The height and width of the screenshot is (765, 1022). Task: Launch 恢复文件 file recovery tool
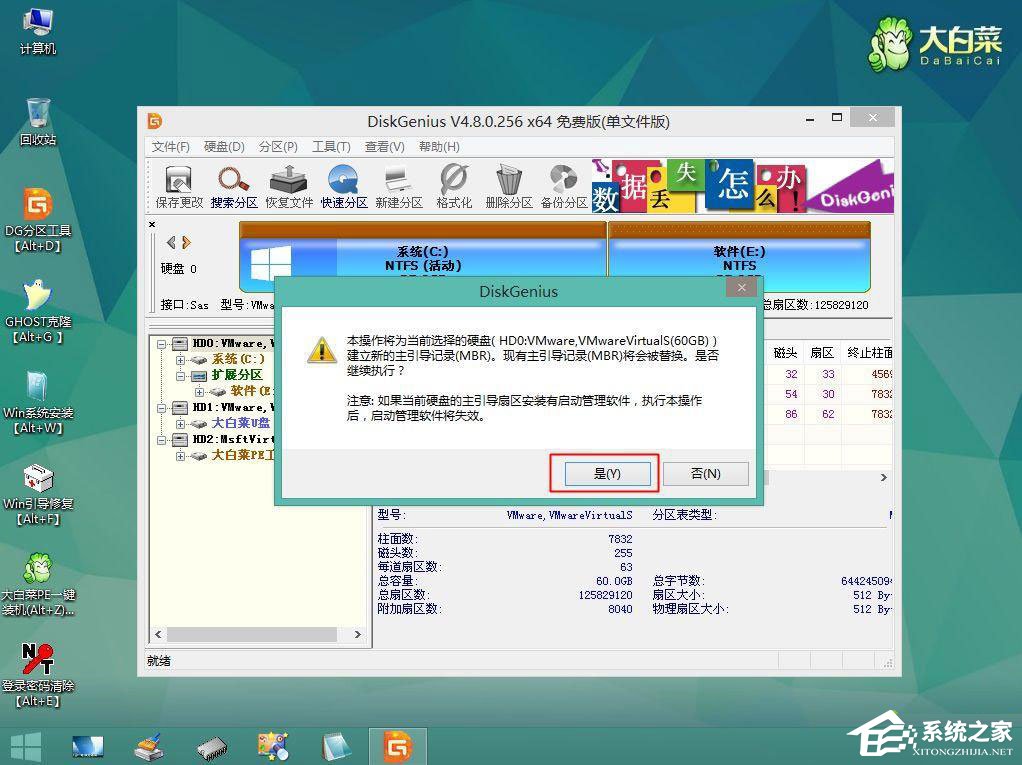(x=288, y=185)
